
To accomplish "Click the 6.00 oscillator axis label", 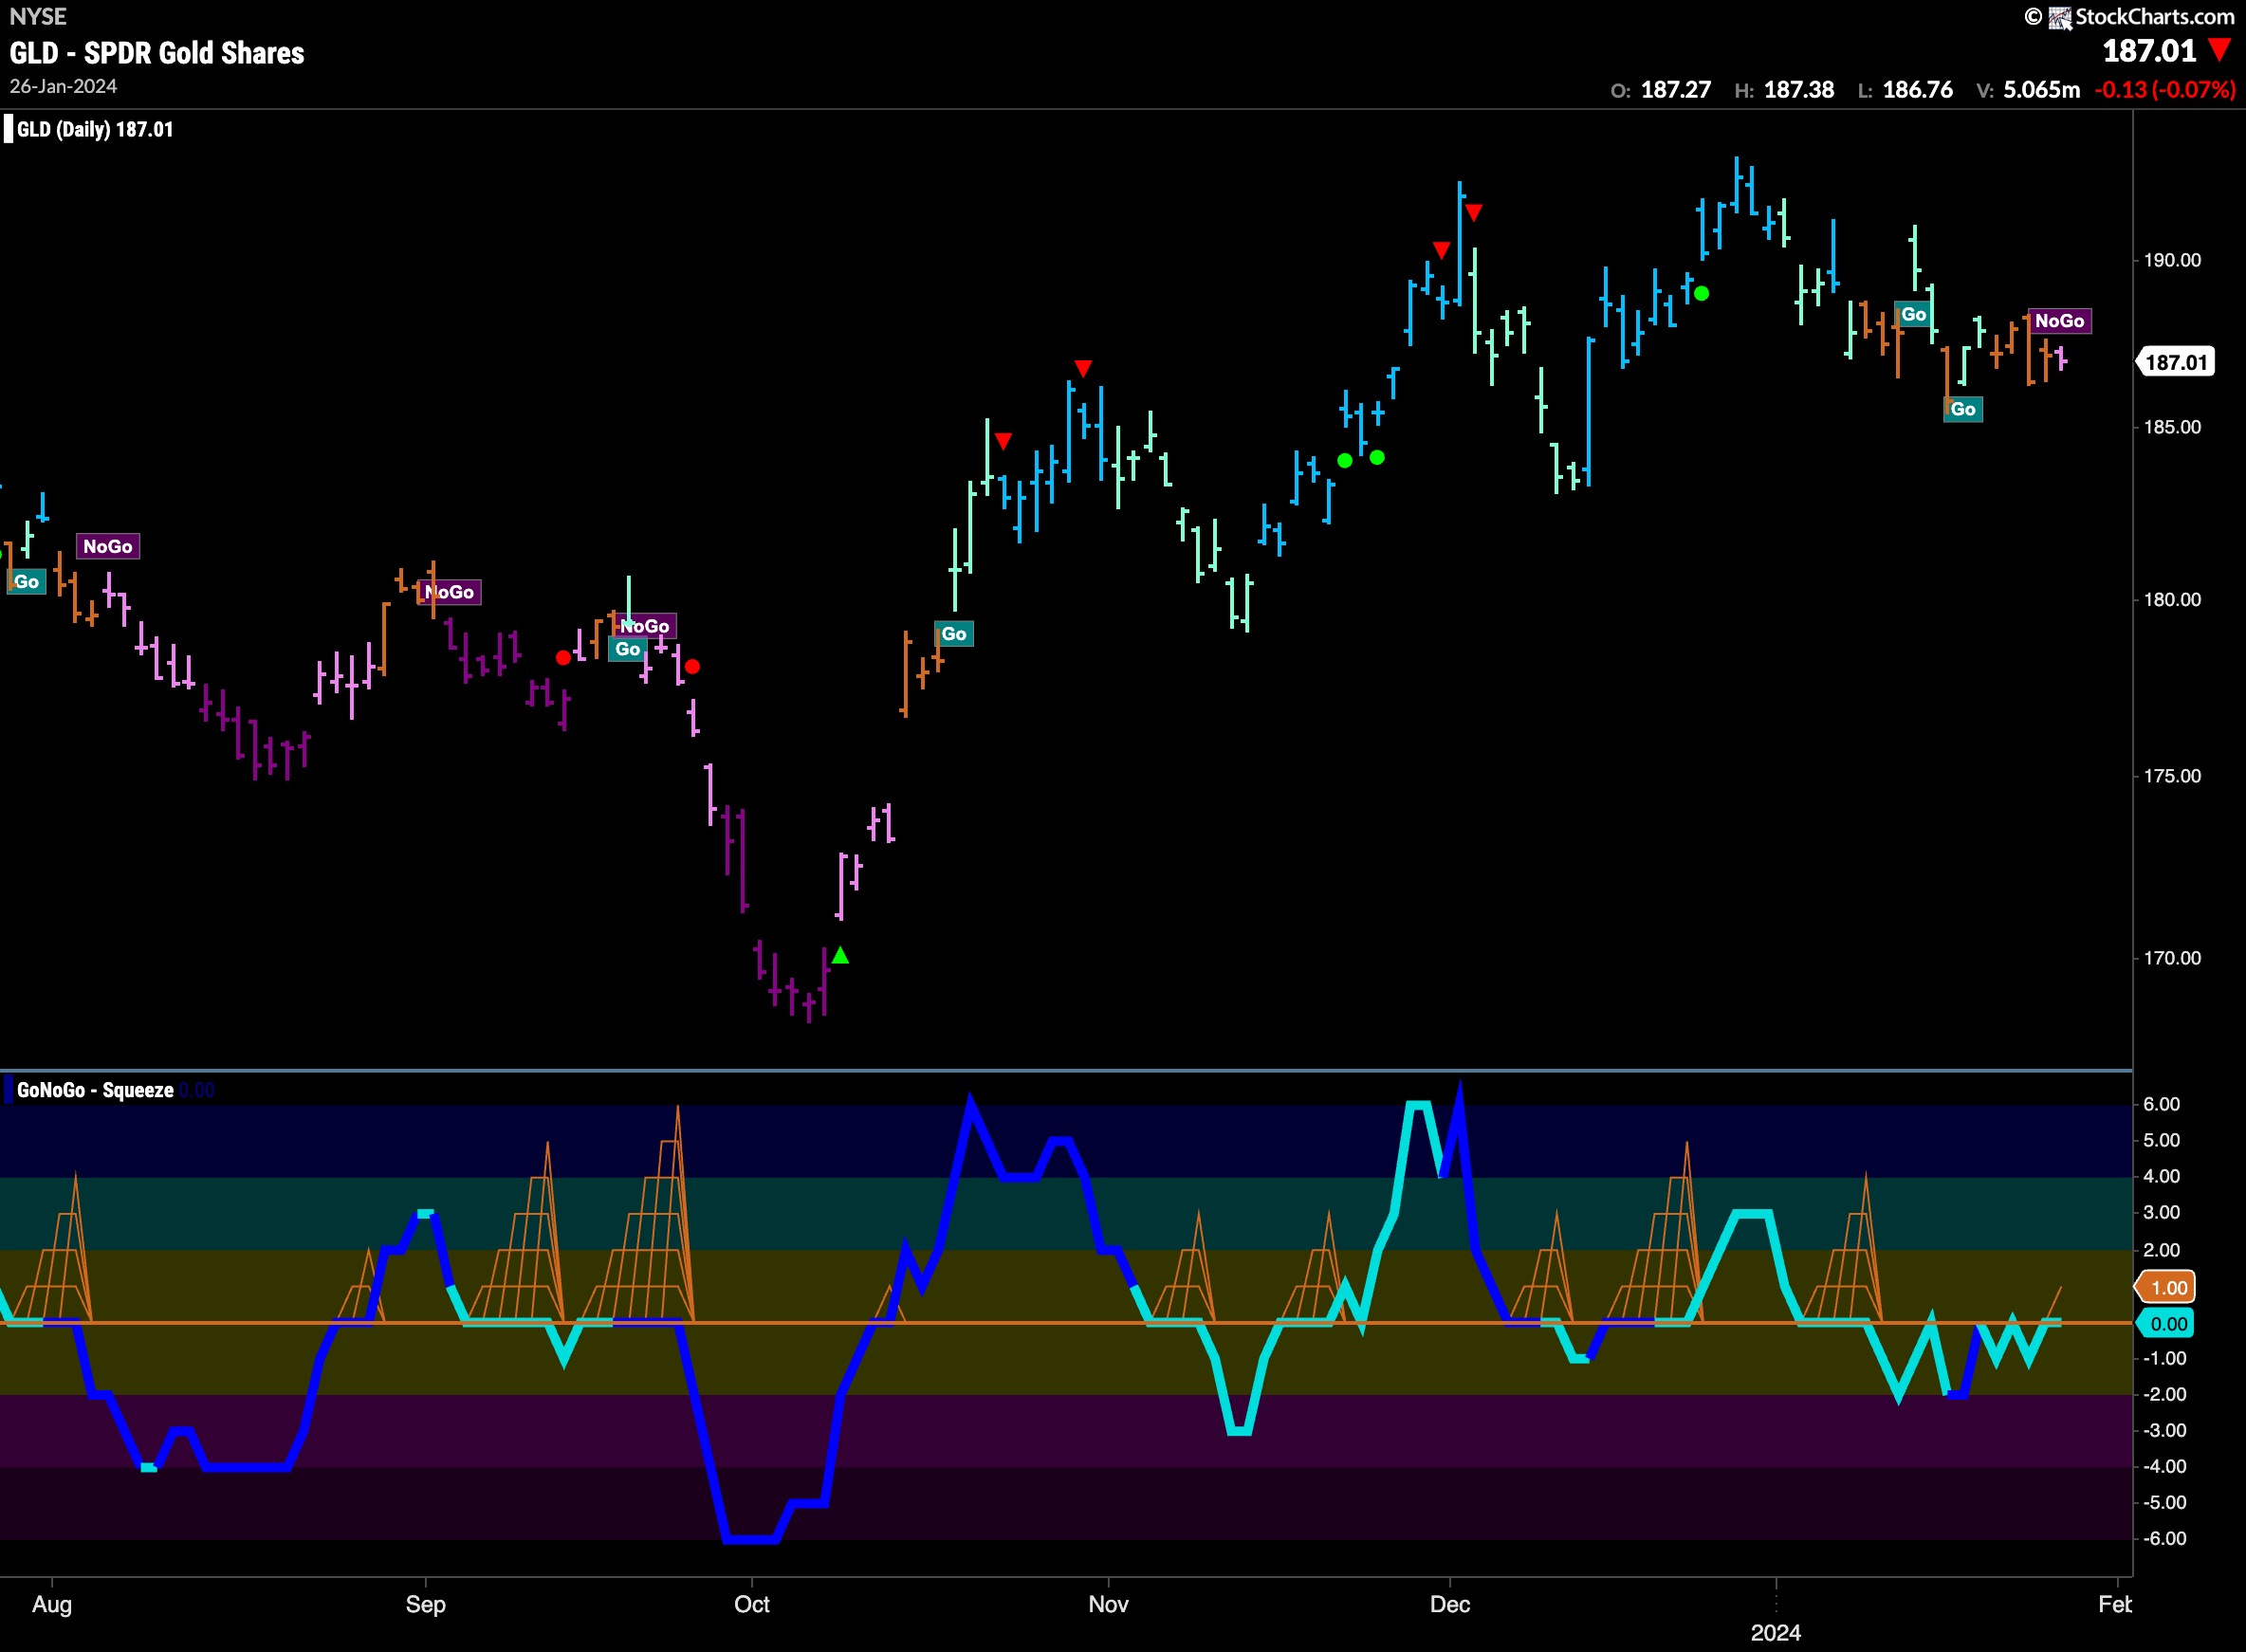I will tap(2161, 1105).
